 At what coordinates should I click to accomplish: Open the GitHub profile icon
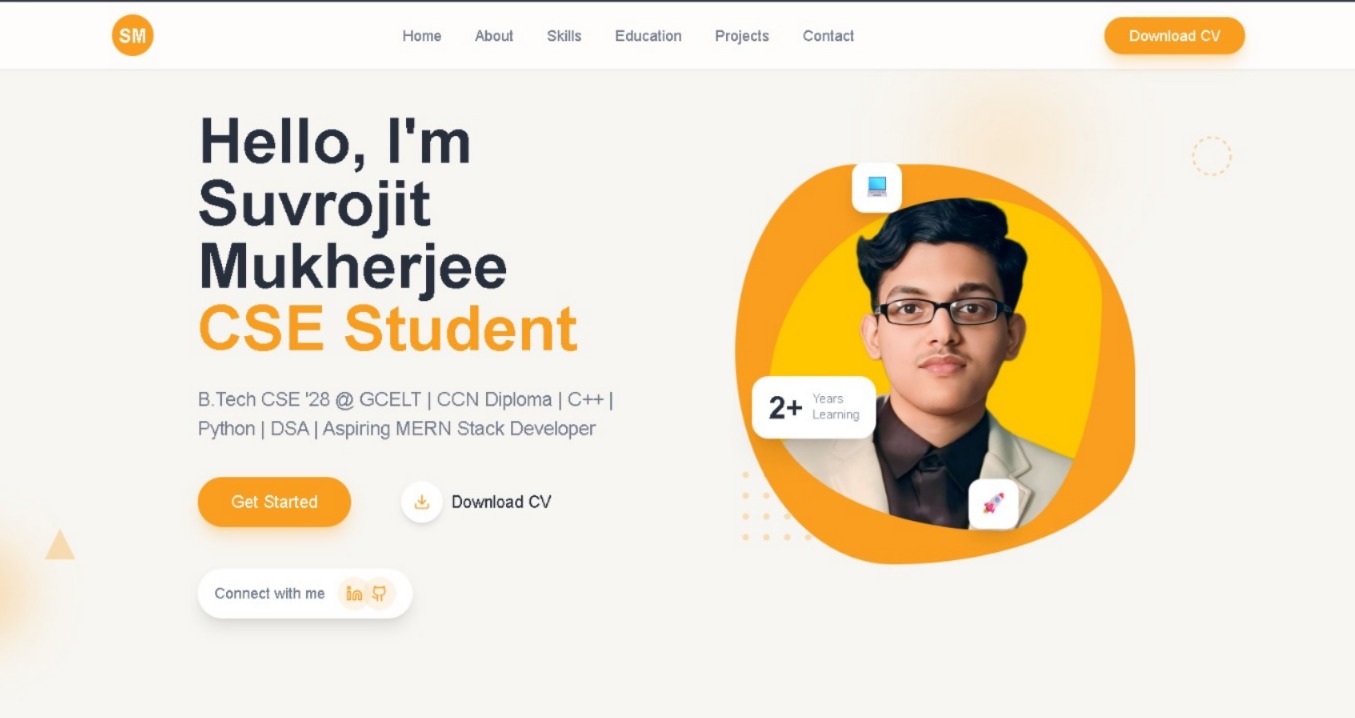pos(379,593)
